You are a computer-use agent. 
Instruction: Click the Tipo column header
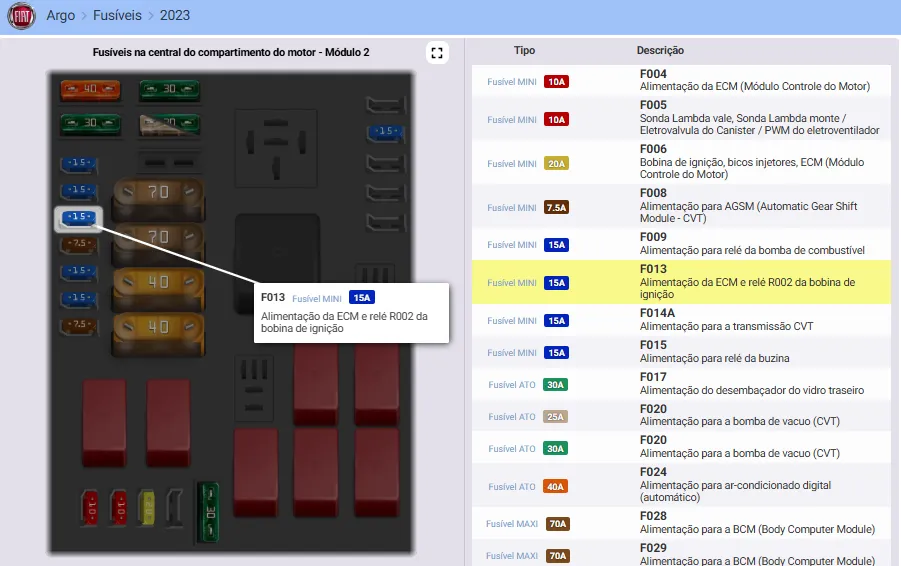524,51
